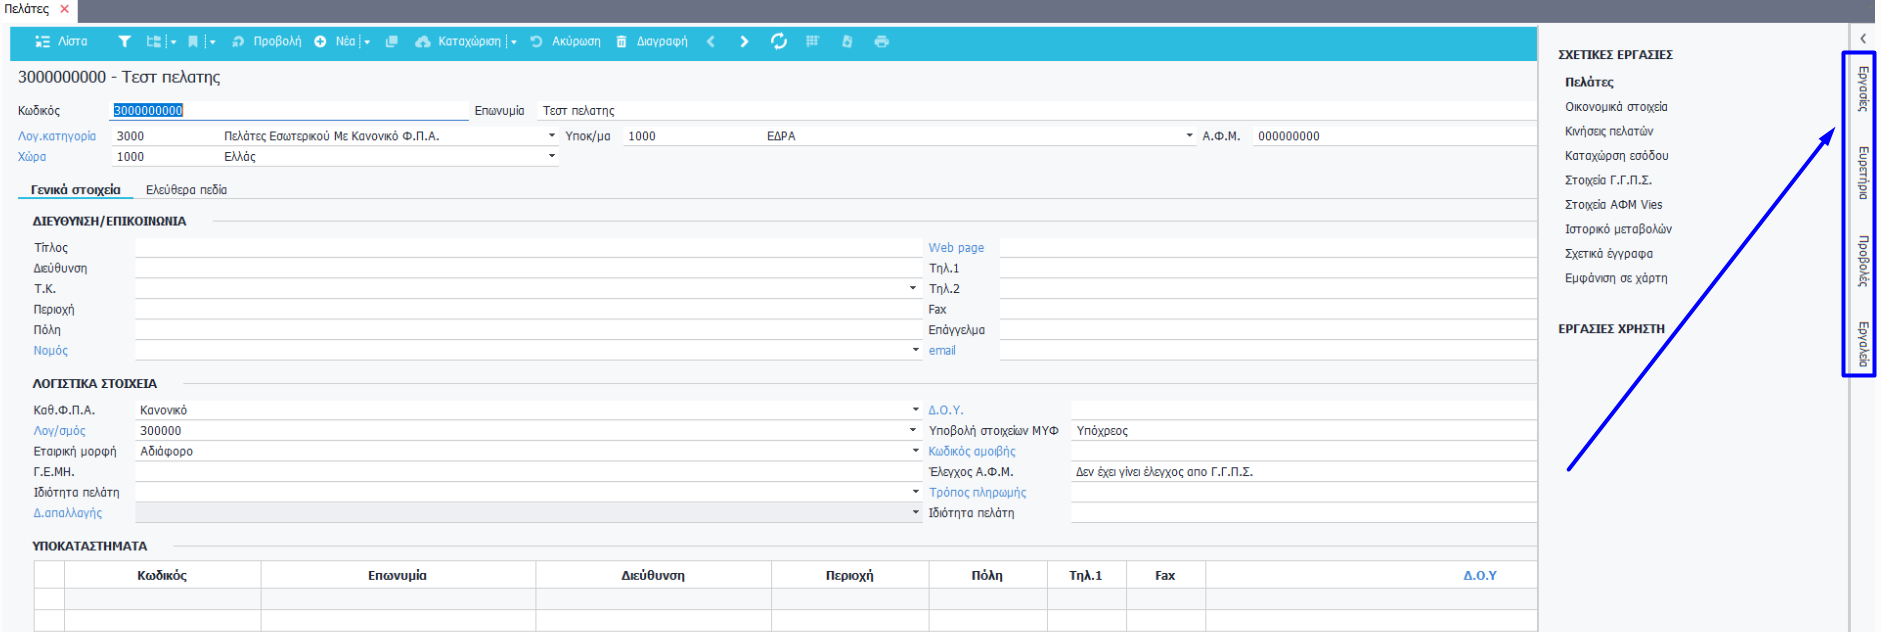
Task: Click the print icon in toolbar
Action: pos(881,42)
